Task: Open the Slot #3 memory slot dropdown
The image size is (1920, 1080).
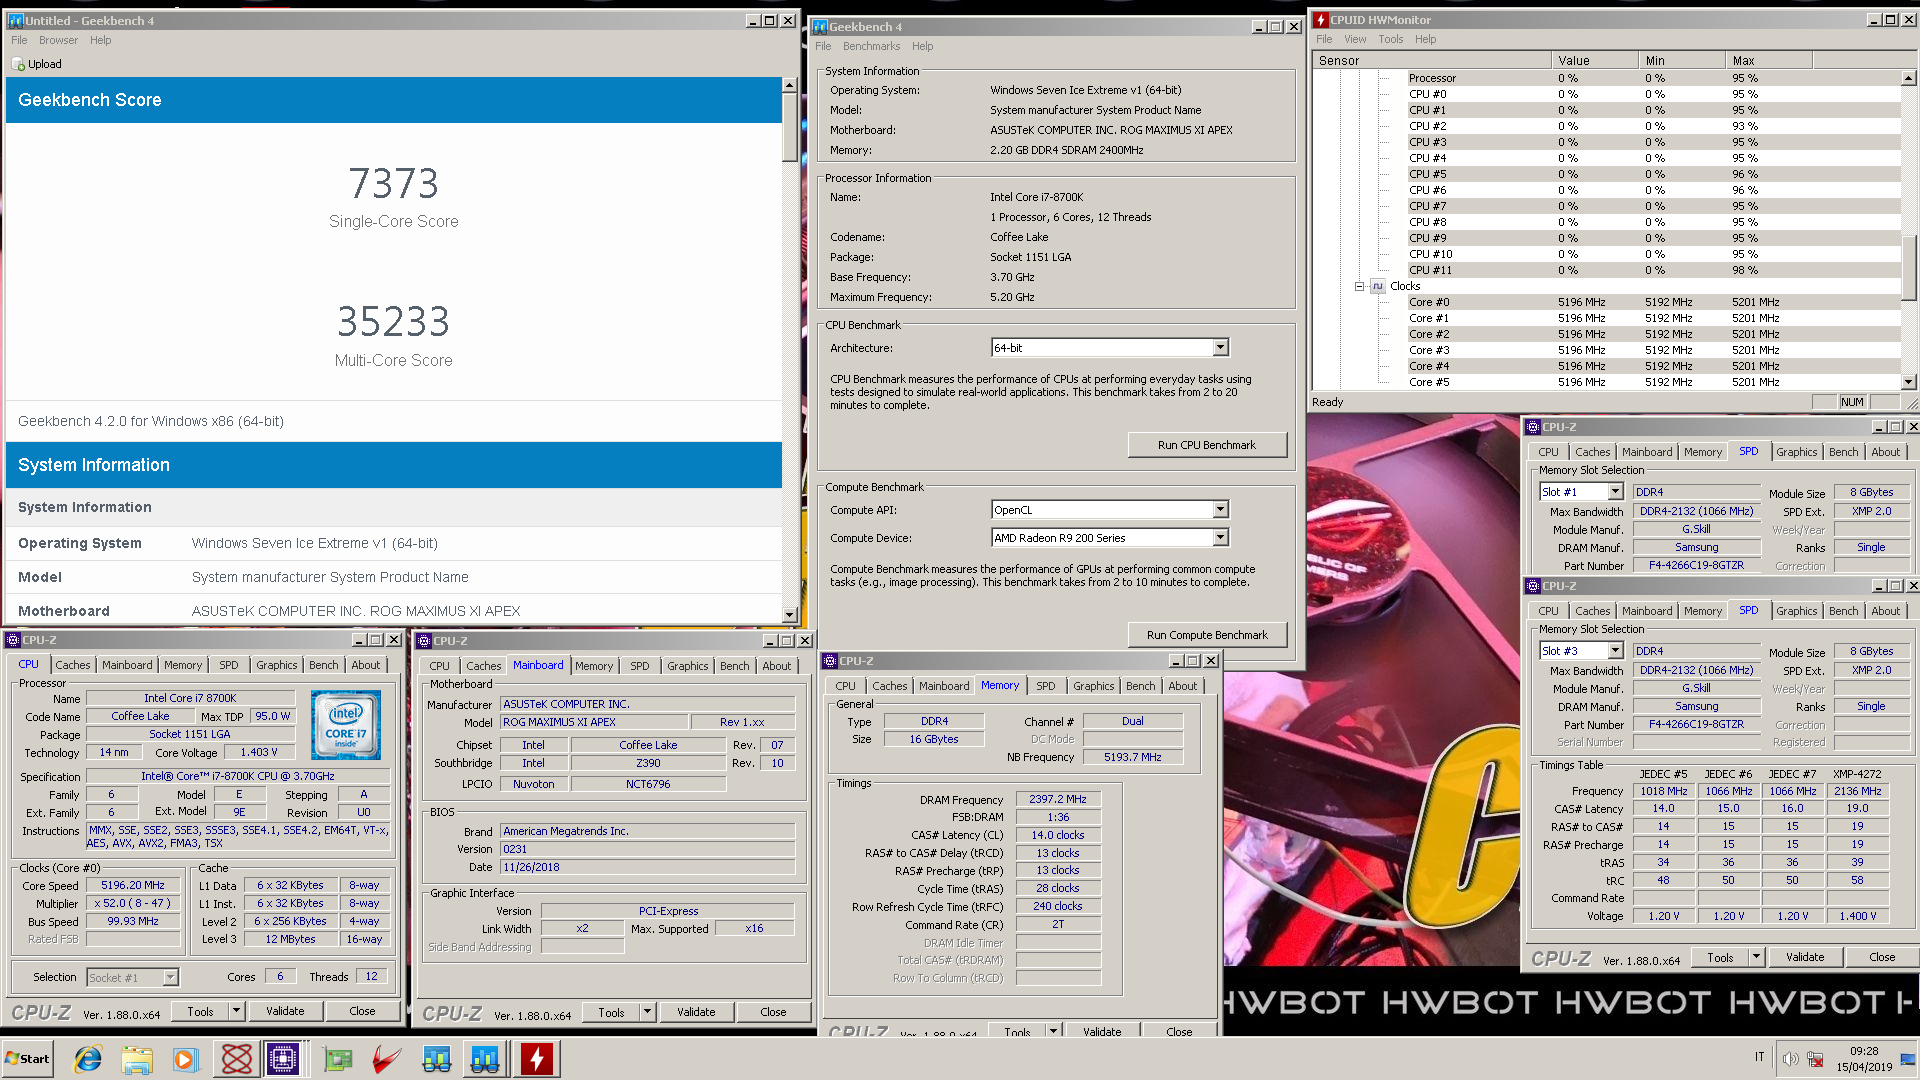Action: click(x=1615, y=651)
